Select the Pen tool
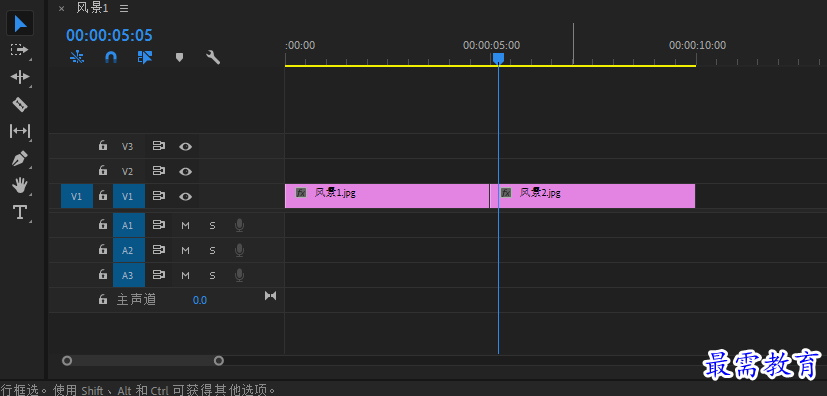The width and height of the screenshot is (827, 396). (20, 158)
